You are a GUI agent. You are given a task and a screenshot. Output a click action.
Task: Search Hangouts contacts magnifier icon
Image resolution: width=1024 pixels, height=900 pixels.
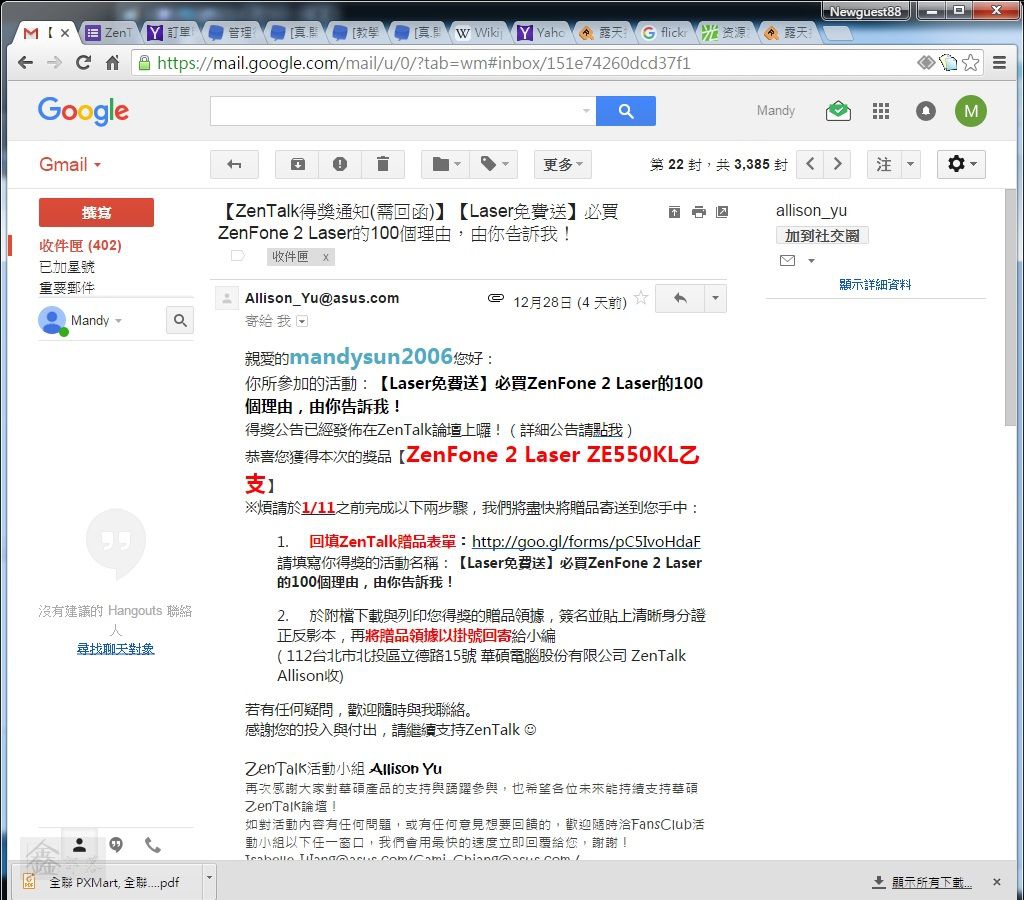(180, 321)
